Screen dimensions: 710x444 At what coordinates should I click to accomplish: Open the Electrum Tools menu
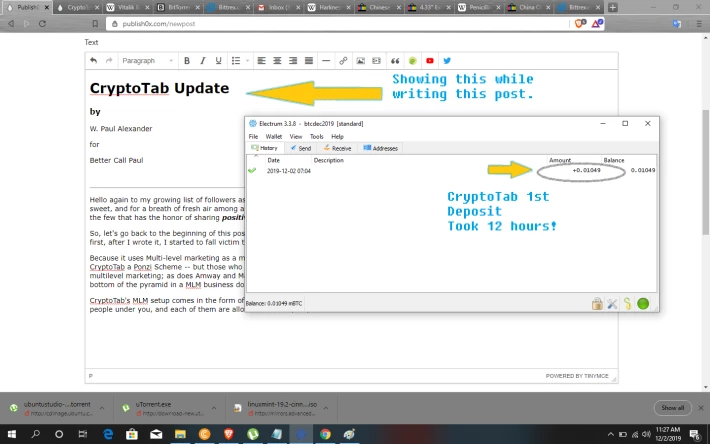317,136
